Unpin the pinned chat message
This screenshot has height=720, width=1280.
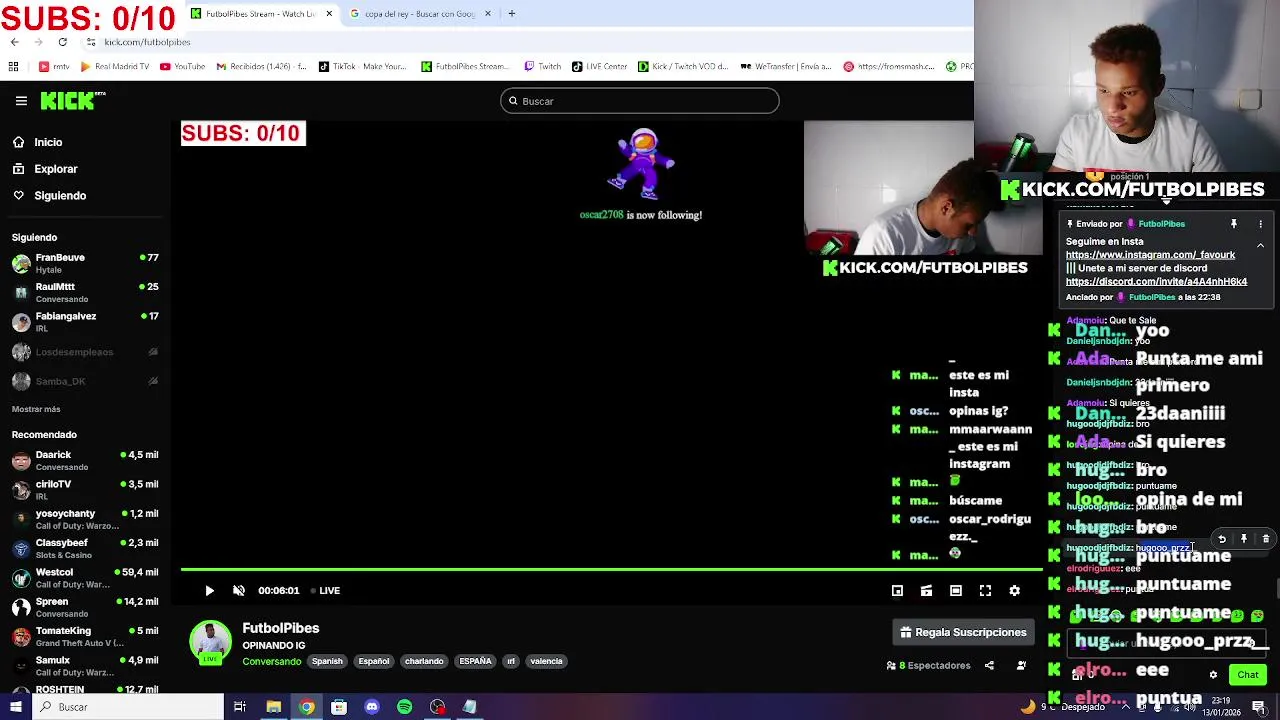pyautogui.click(x=1233, y=224)
